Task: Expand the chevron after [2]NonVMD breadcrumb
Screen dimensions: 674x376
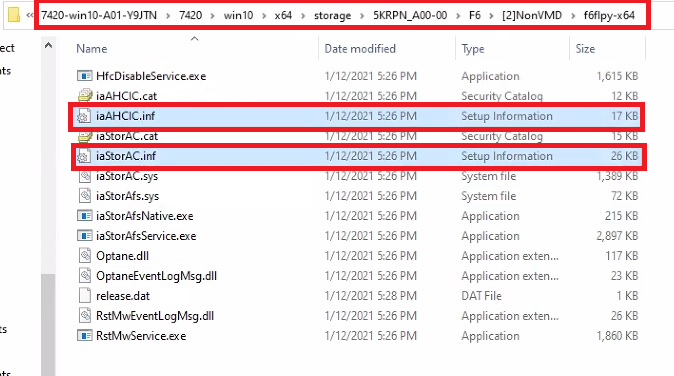Action: [x=573, y=16]
